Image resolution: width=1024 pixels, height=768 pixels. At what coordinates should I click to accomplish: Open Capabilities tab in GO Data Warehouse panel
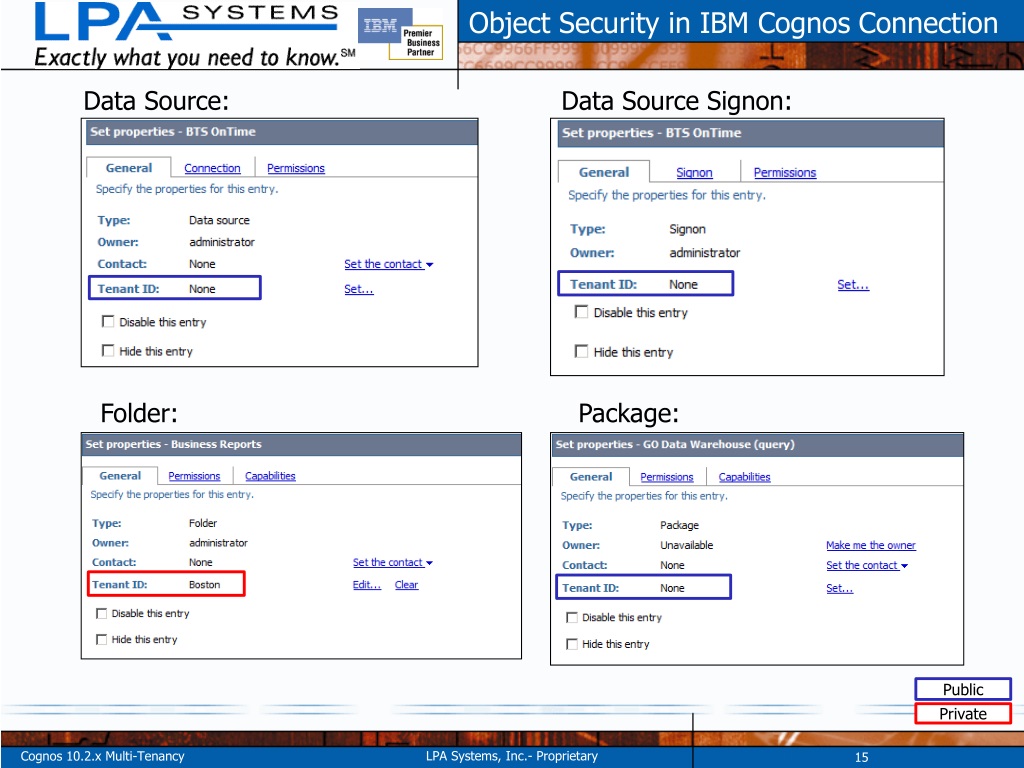[x=744, y=477]
